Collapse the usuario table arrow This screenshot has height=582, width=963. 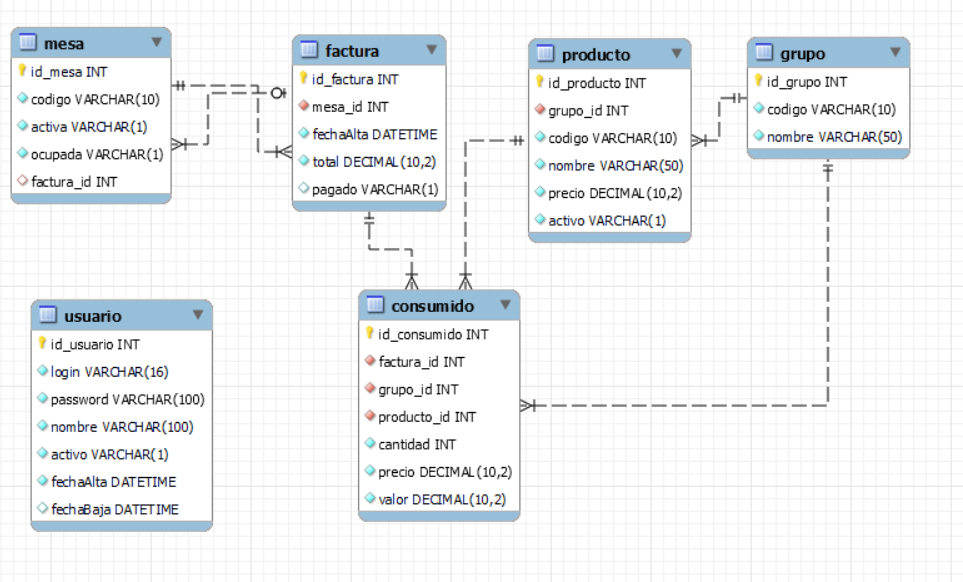point(197,314)
